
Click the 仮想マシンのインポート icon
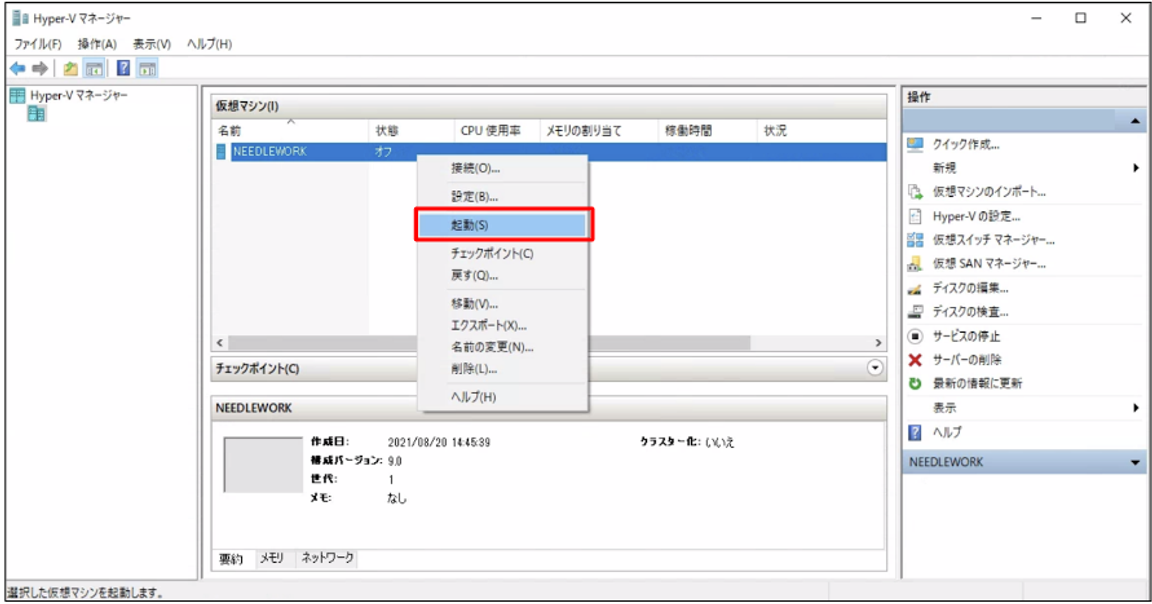tap(915, 192)
